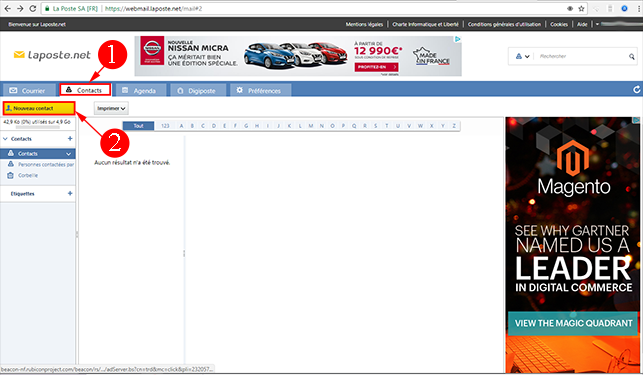This screenshot has width=643, height=375.
Task: Click the search magnifier icon
Action: click(632, 56)
